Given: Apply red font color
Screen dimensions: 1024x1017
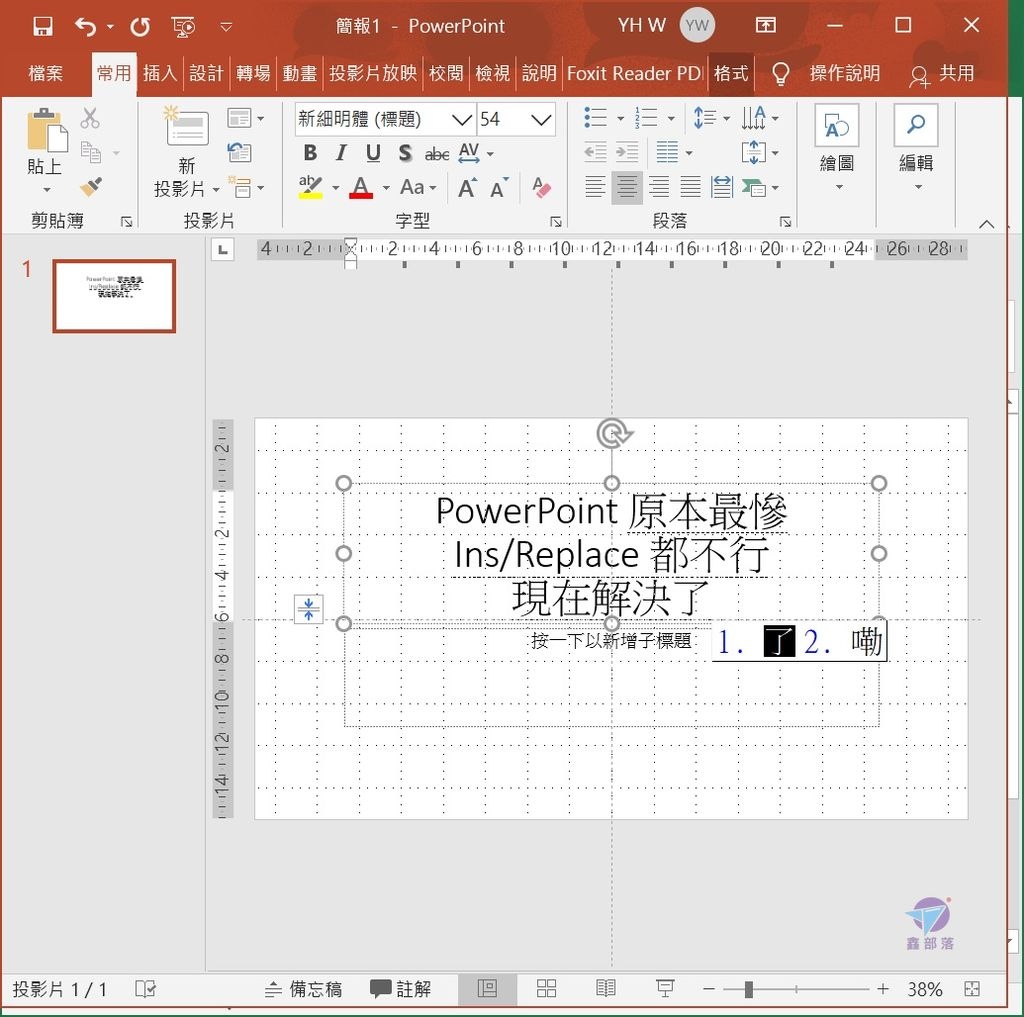Looking at the screenshot, I should [x=361, y=187].
